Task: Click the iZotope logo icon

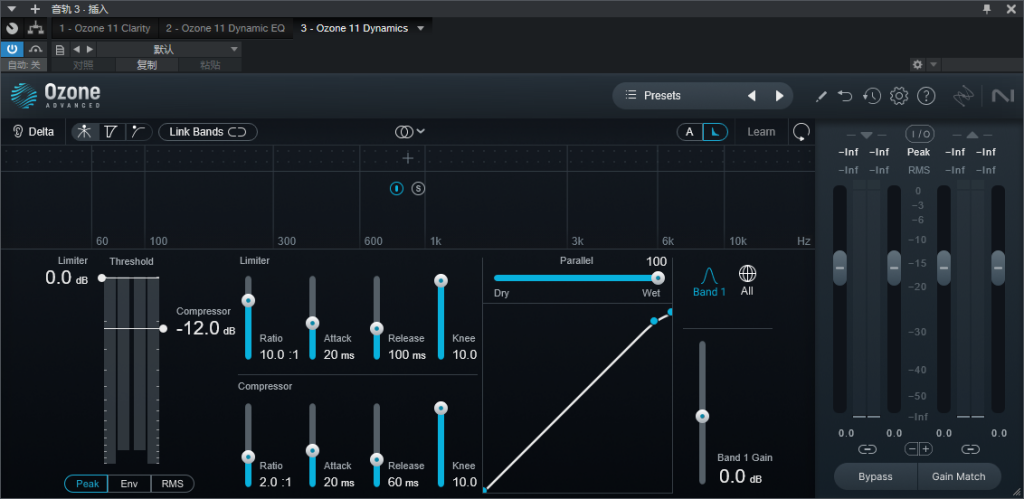Action: pyautogui.click(x=963, y=96)
